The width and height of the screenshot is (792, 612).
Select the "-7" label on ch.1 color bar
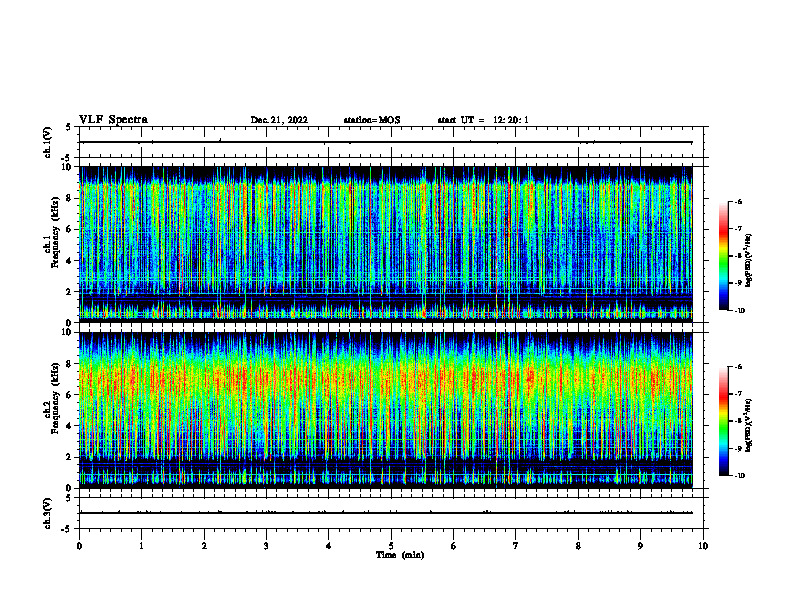tap(738, 229)
